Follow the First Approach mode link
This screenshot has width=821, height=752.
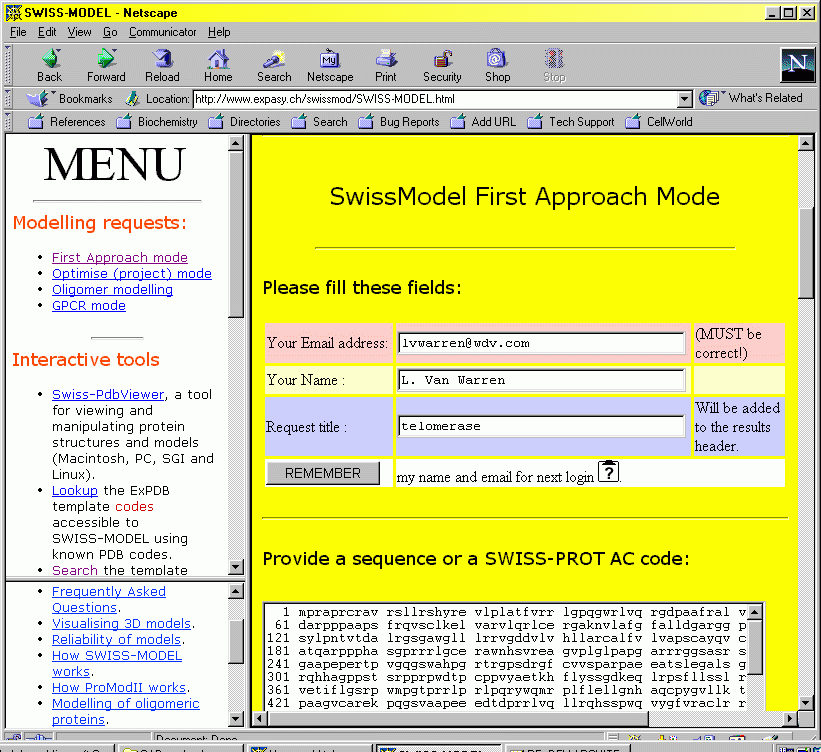click(120, 258)
